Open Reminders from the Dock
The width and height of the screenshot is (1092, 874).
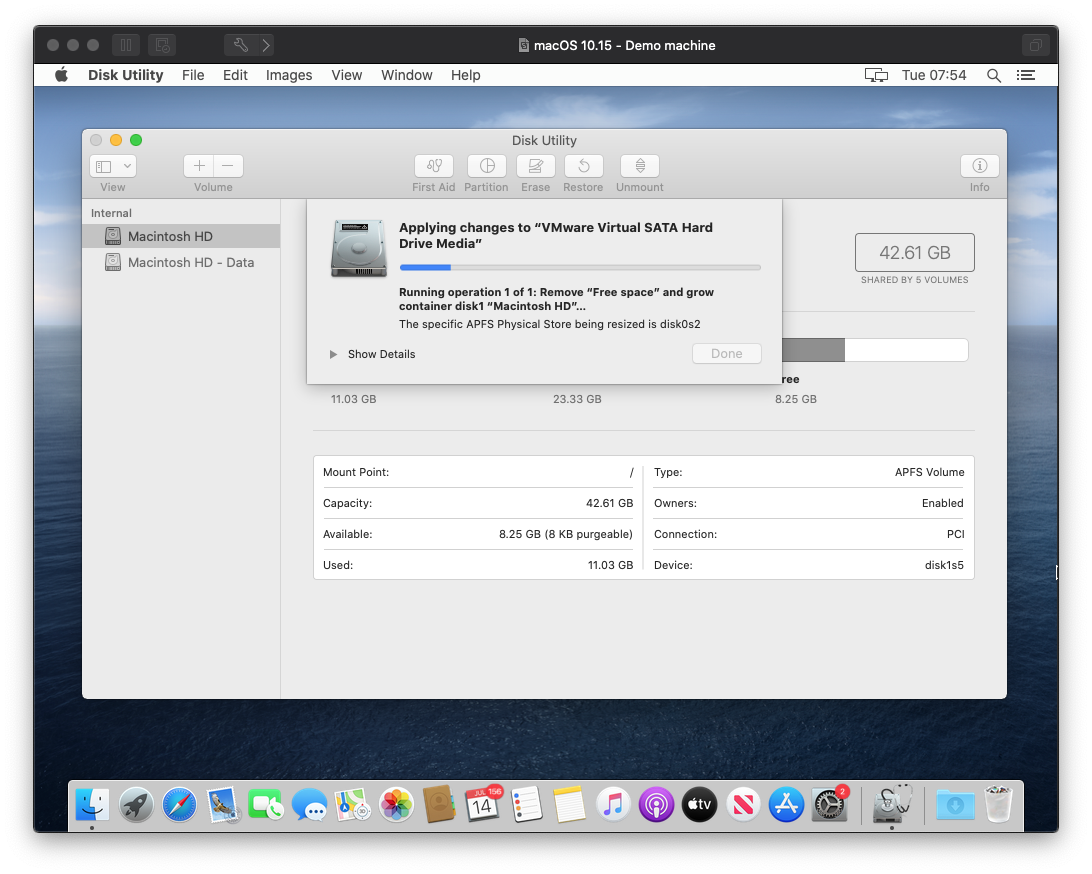click(x=526, y=805)
